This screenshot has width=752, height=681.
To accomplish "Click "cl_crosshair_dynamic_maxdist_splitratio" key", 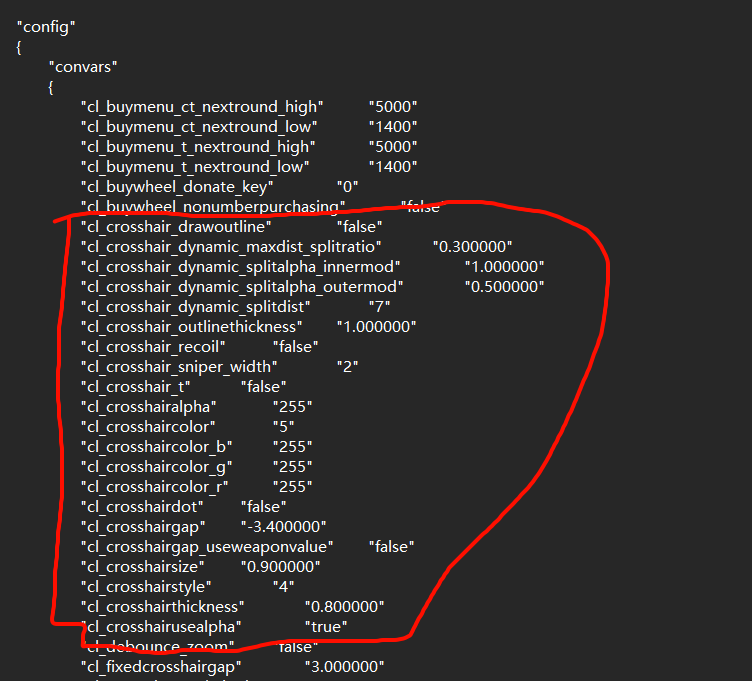I will (x=231, y=247).
